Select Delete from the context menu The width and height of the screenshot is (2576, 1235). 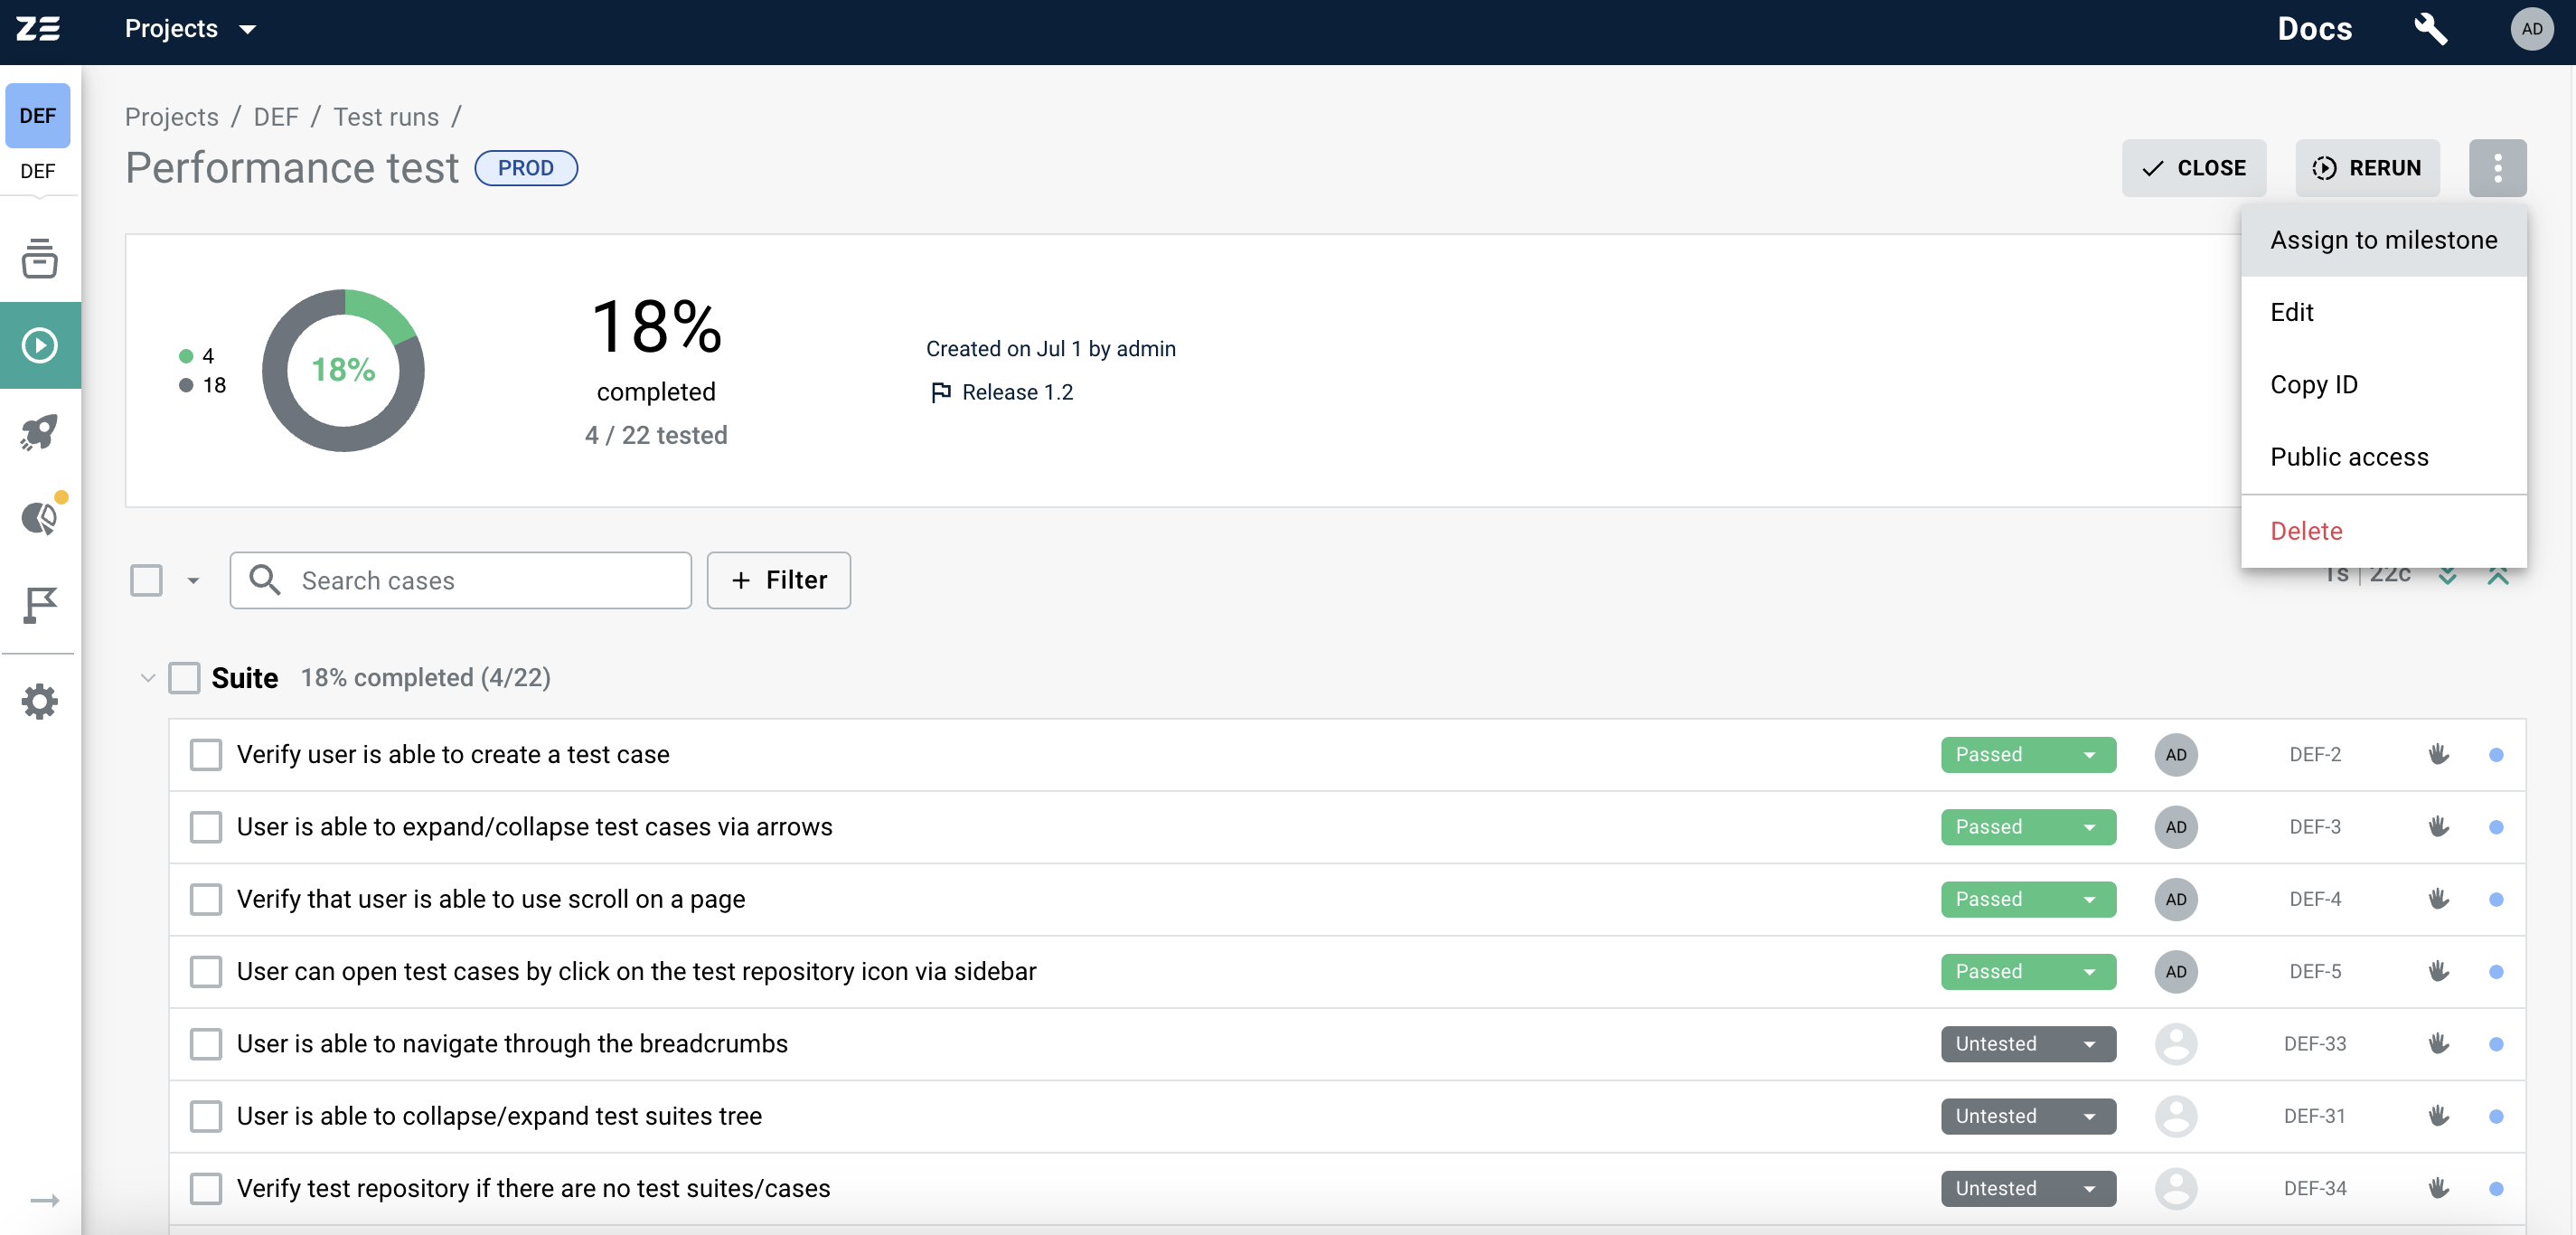(2308, 529)
